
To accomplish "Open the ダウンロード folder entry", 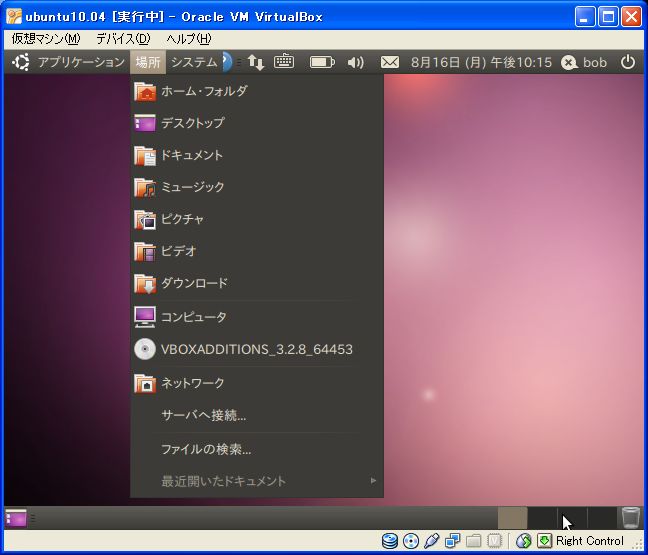I will click(257, 283).
